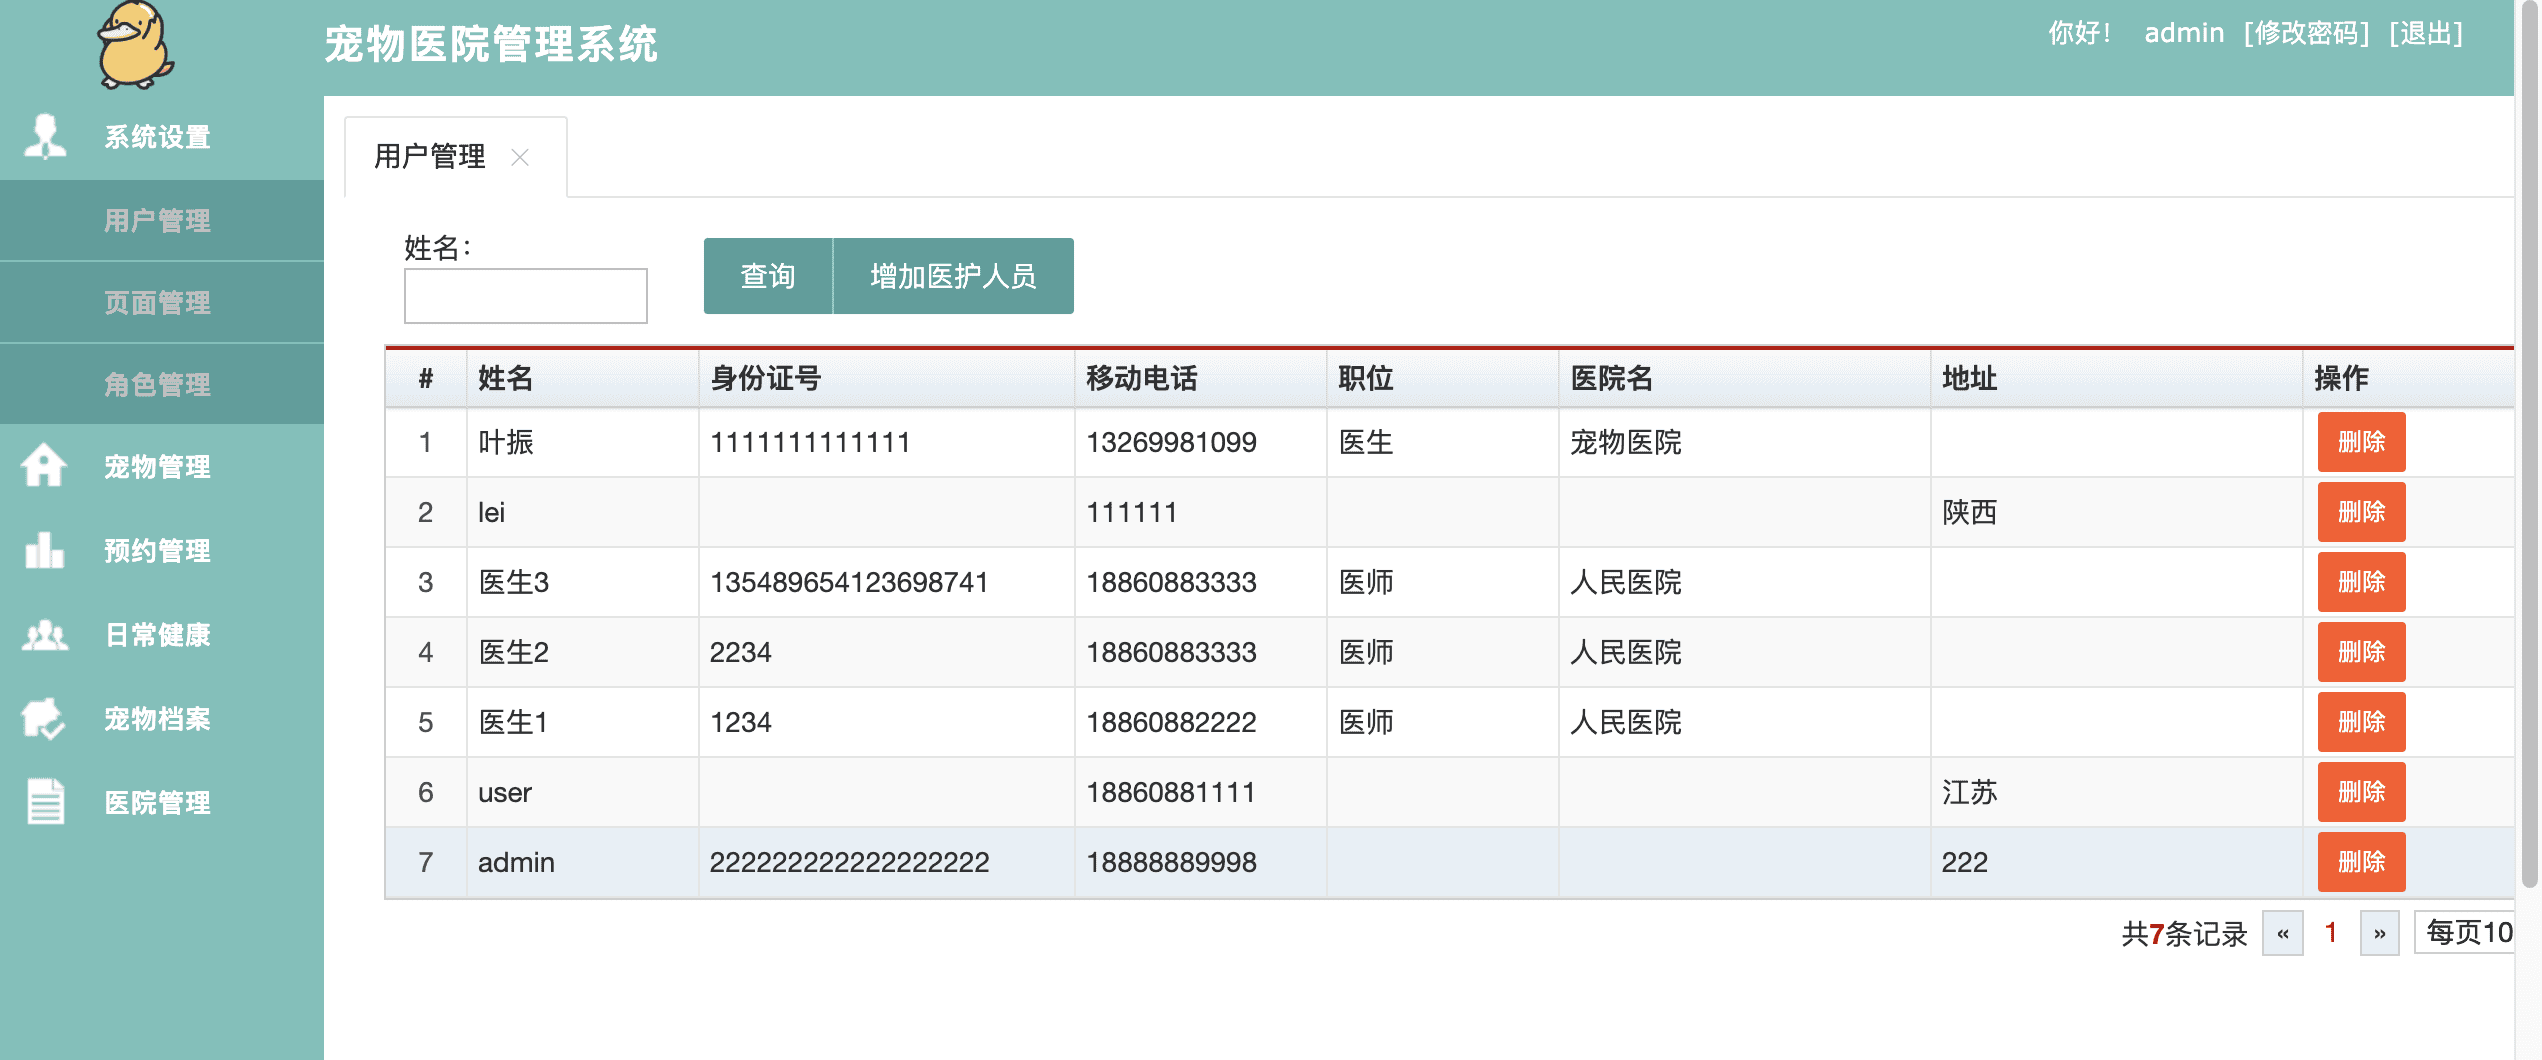Image resolution: width=2542 pixels, height=1060 pixels.
Task: Click the [退出] logout link
Action: coord(2426,33)
